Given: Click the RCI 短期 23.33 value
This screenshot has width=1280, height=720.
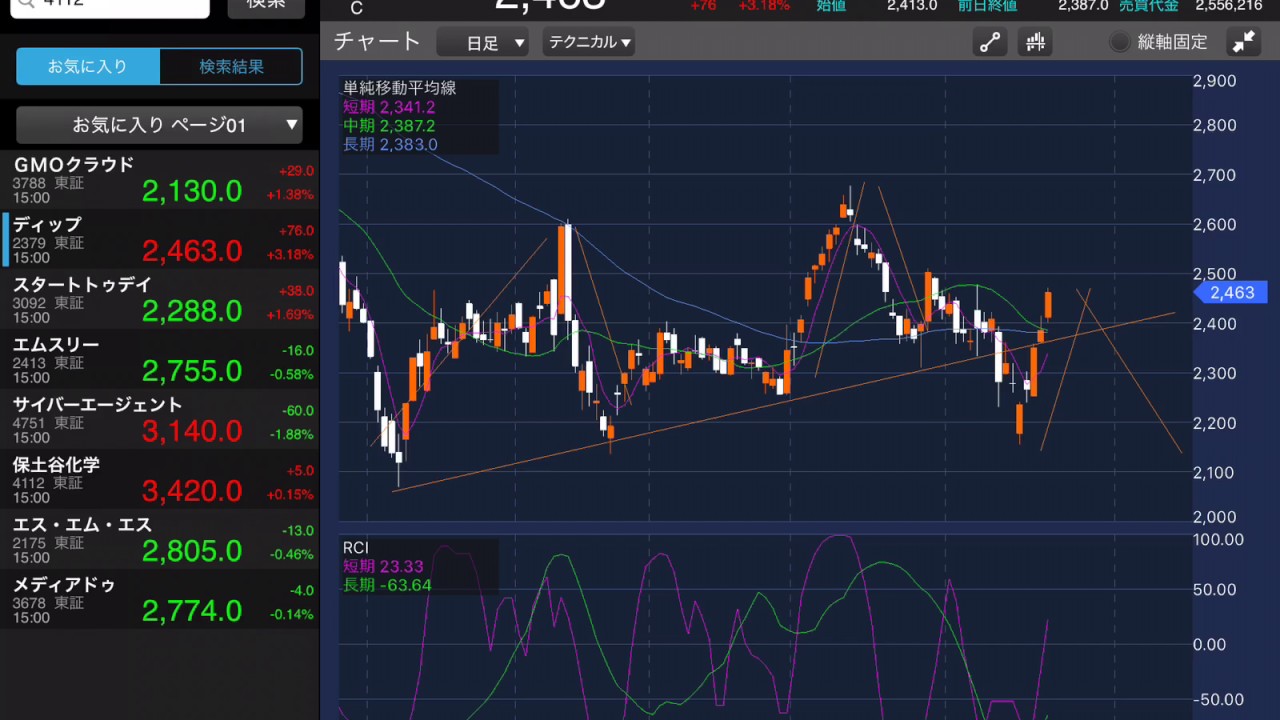Looking at the screenshot, I should 383,567.
